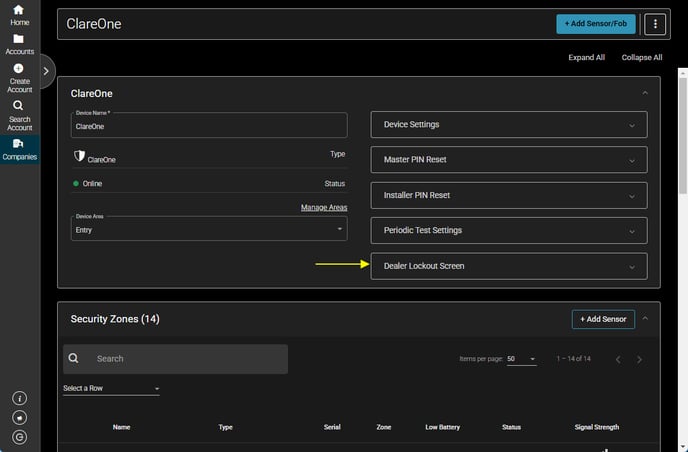Open the three-dot more options menu
The image size is (688, 452).
click(x=655, y=24)
